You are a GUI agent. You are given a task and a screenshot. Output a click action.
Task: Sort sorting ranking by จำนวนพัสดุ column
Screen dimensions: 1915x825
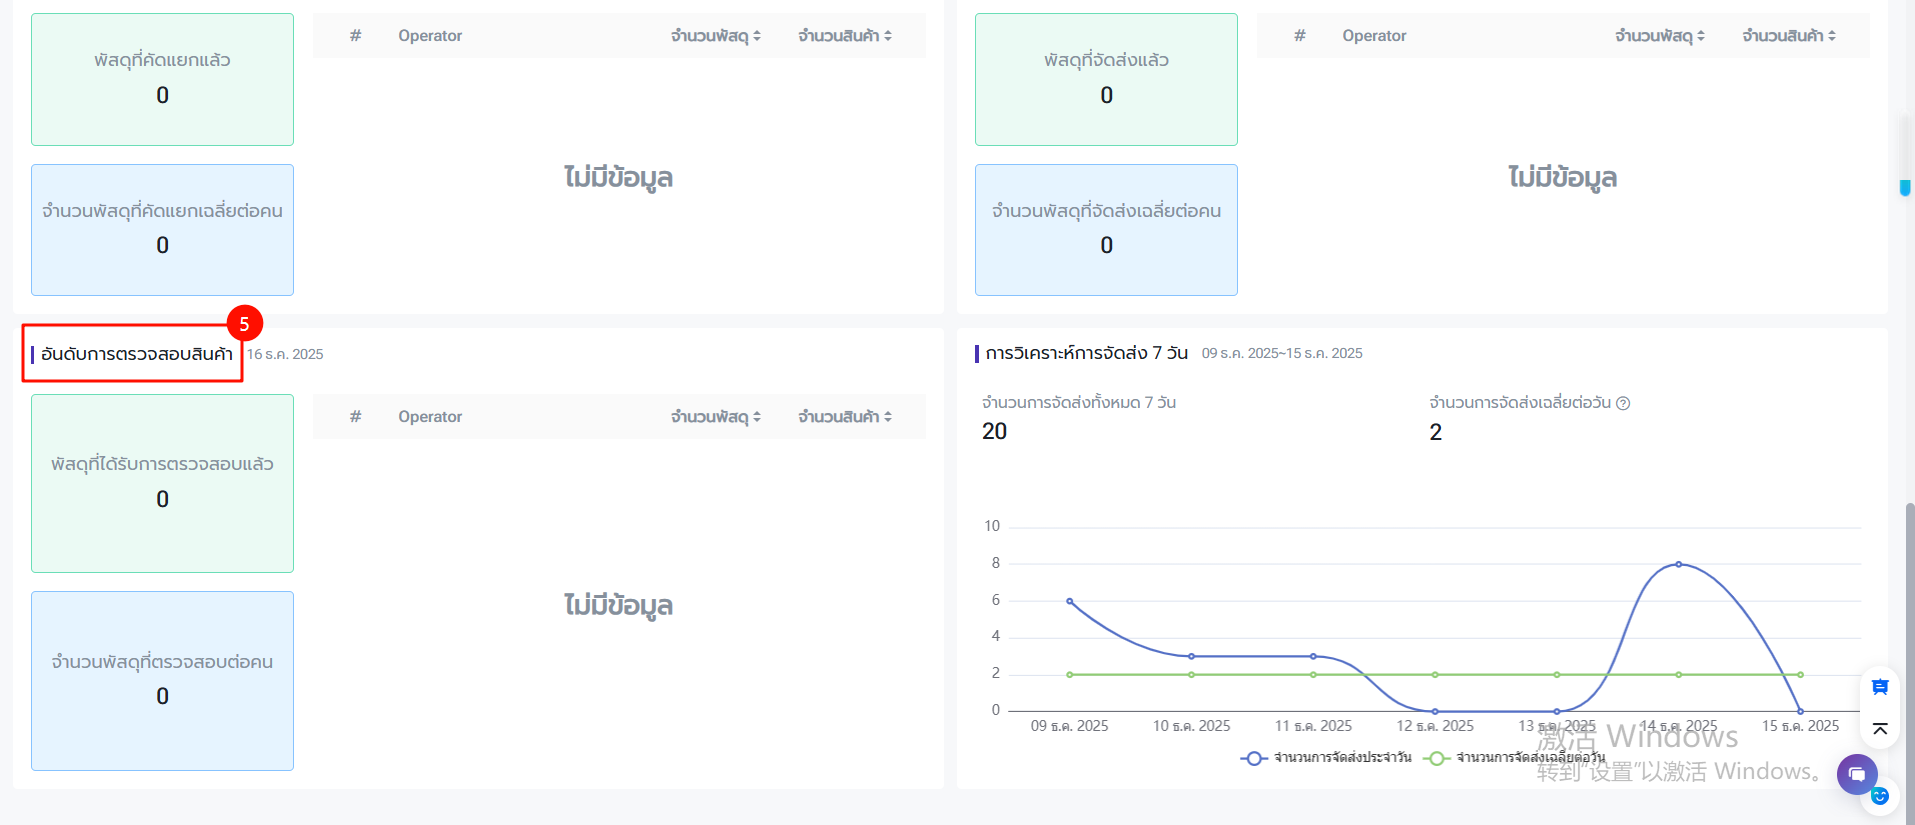(716, 36)
